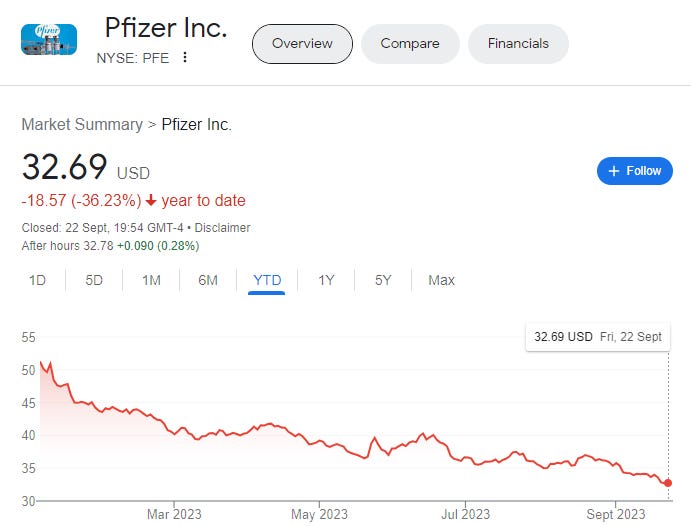Open the three-dot menu beside NYSE: PFE
This screenshot has width=691, height=526.
point(185,57)
